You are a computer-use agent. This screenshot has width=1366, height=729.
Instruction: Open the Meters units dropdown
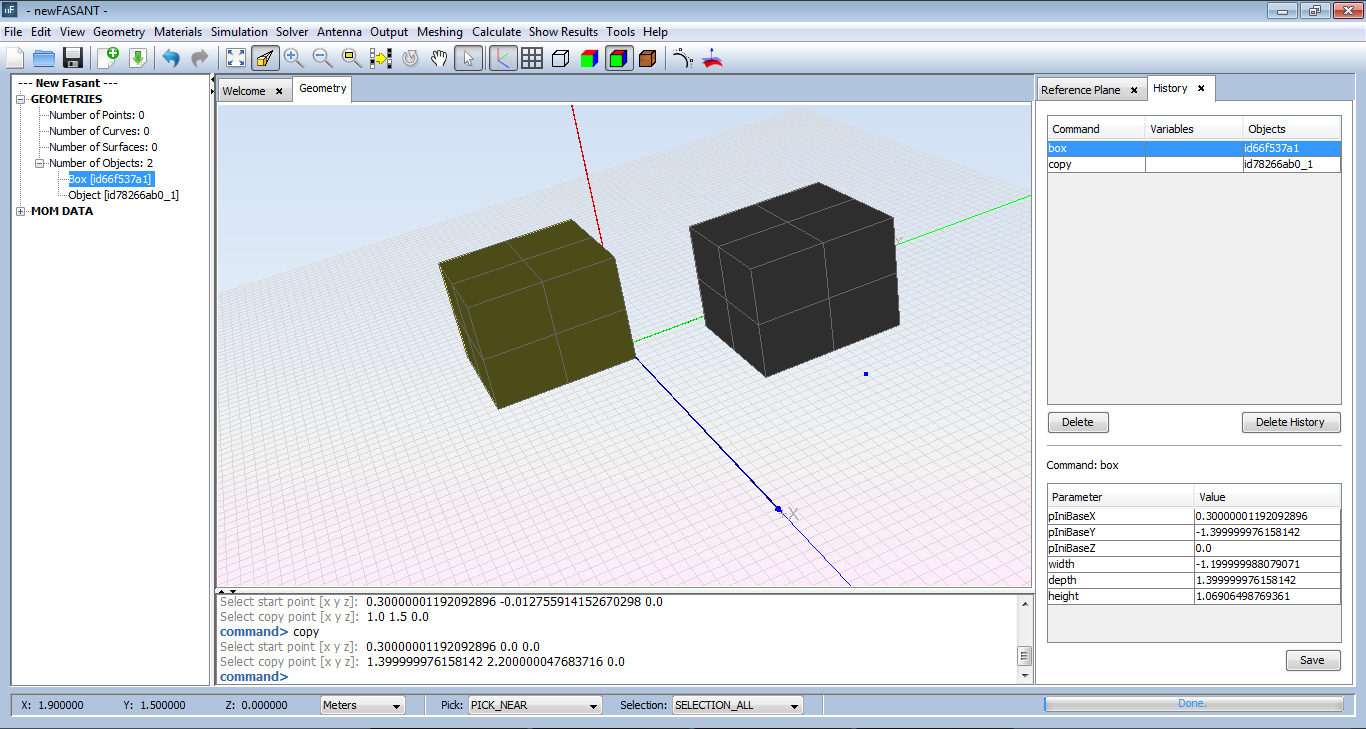click(362, 705)
